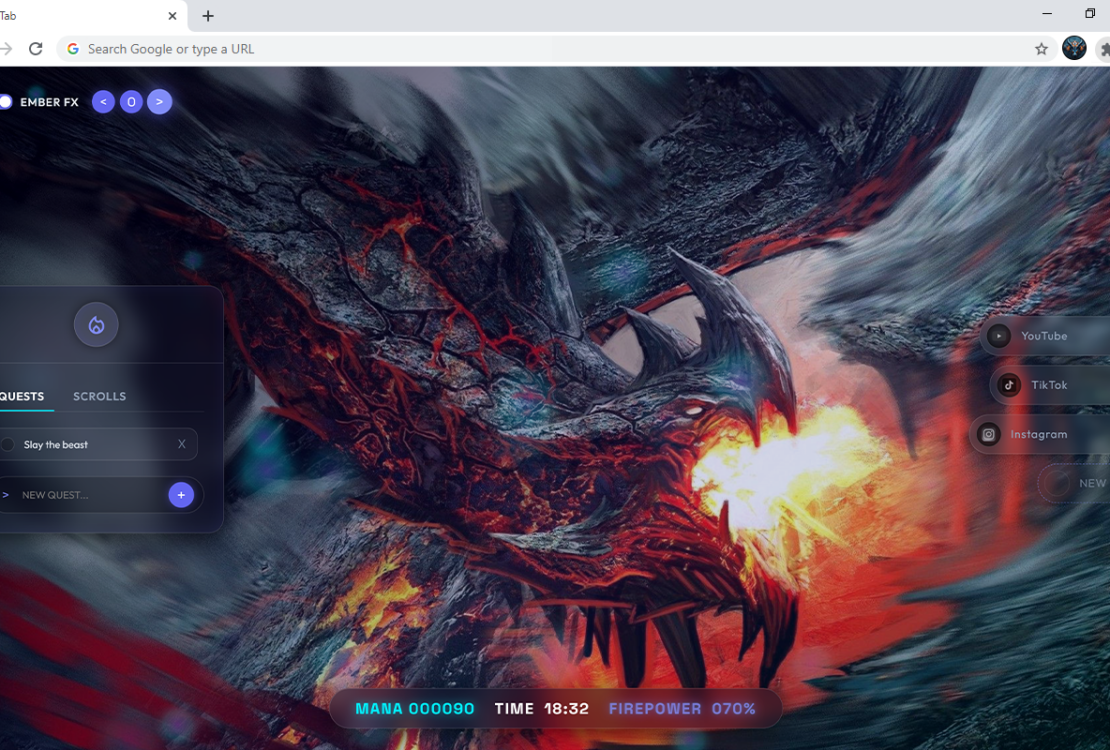Click the TIME 18:32 clock
1110x750 pixels.
[x=542, y=709]
